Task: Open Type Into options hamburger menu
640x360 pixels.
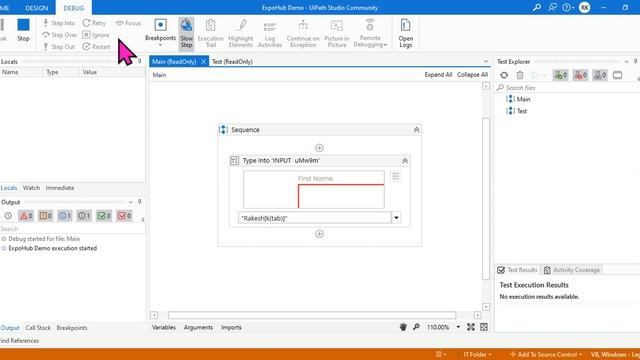Action: [396, 176]
